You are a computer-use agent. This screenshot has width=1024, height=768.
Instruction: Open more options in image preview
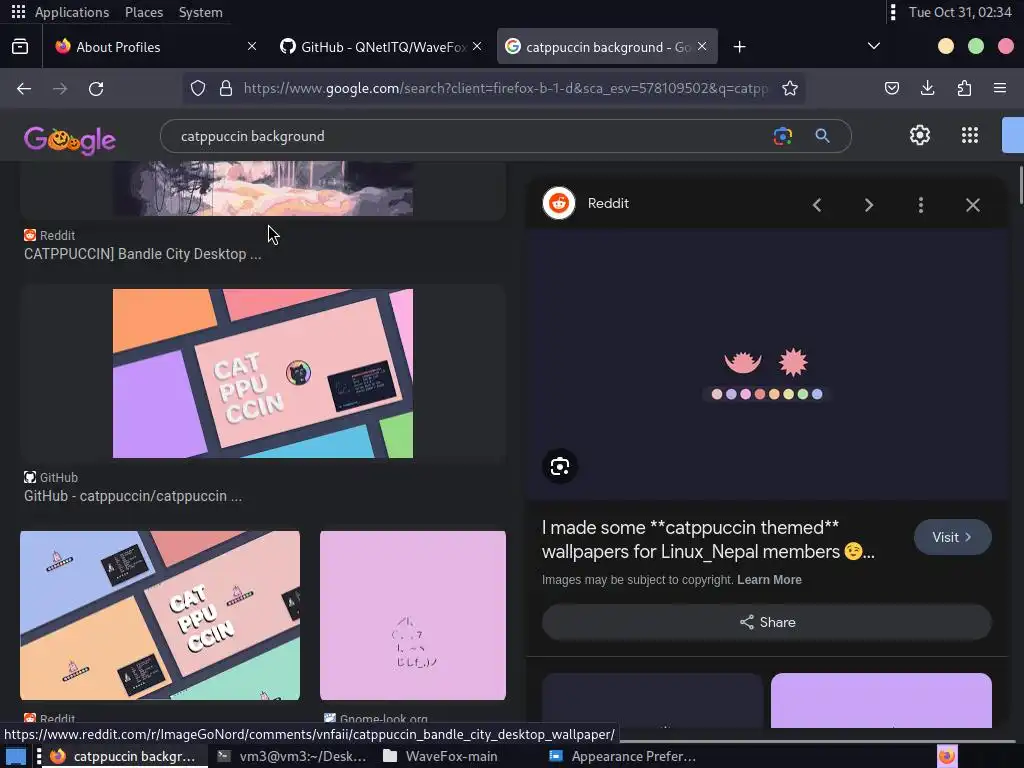click(921, 205)
